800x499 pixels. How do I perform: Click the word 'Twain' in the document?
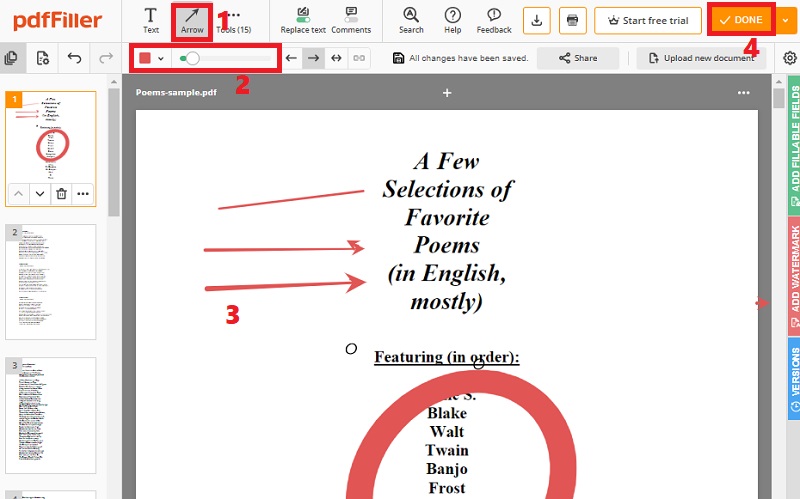pyautogui.click(x=447, y=450)
